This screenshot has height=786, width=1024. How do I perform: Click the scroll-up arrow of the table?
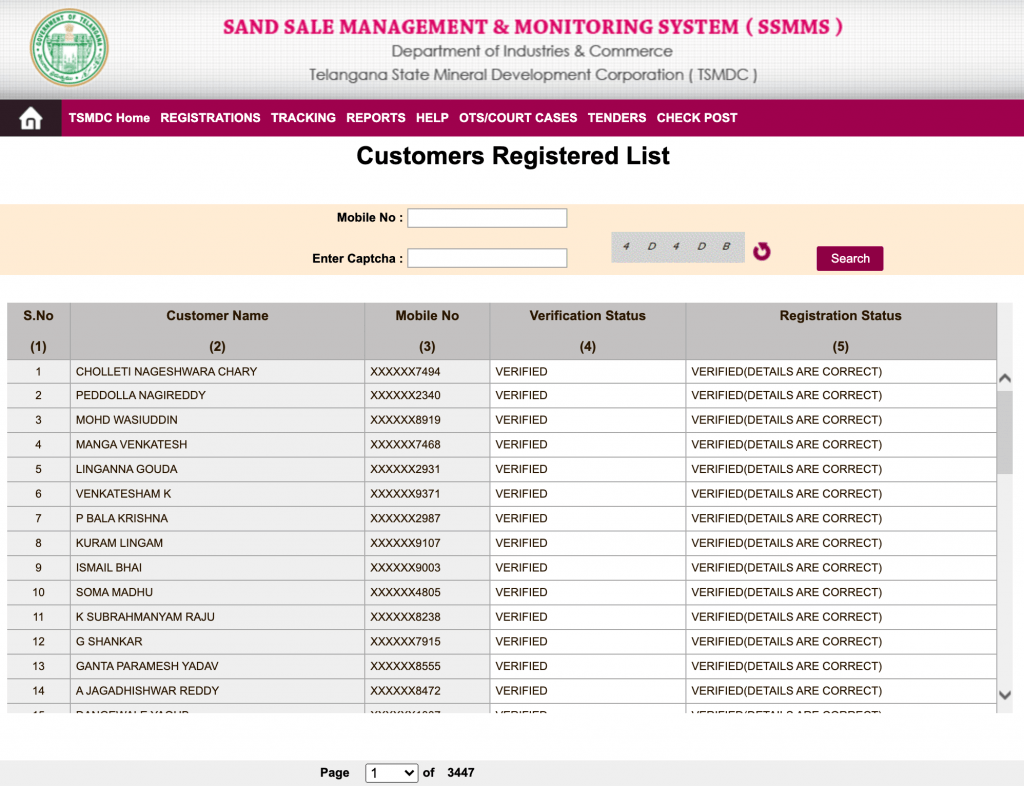(1005, 378)
